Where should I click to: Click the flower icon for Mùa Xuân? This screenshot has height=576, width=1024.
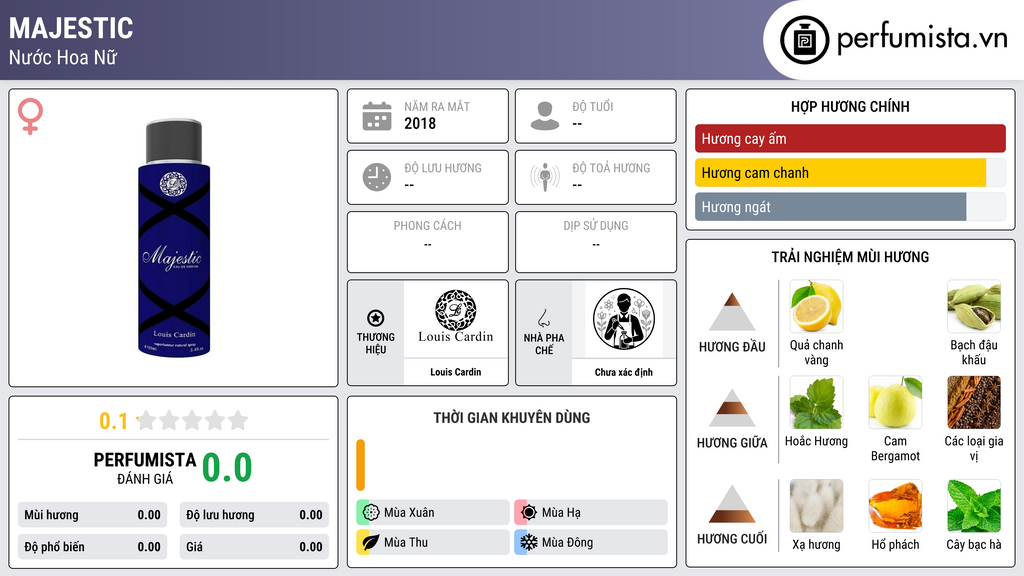click(371, 512)
